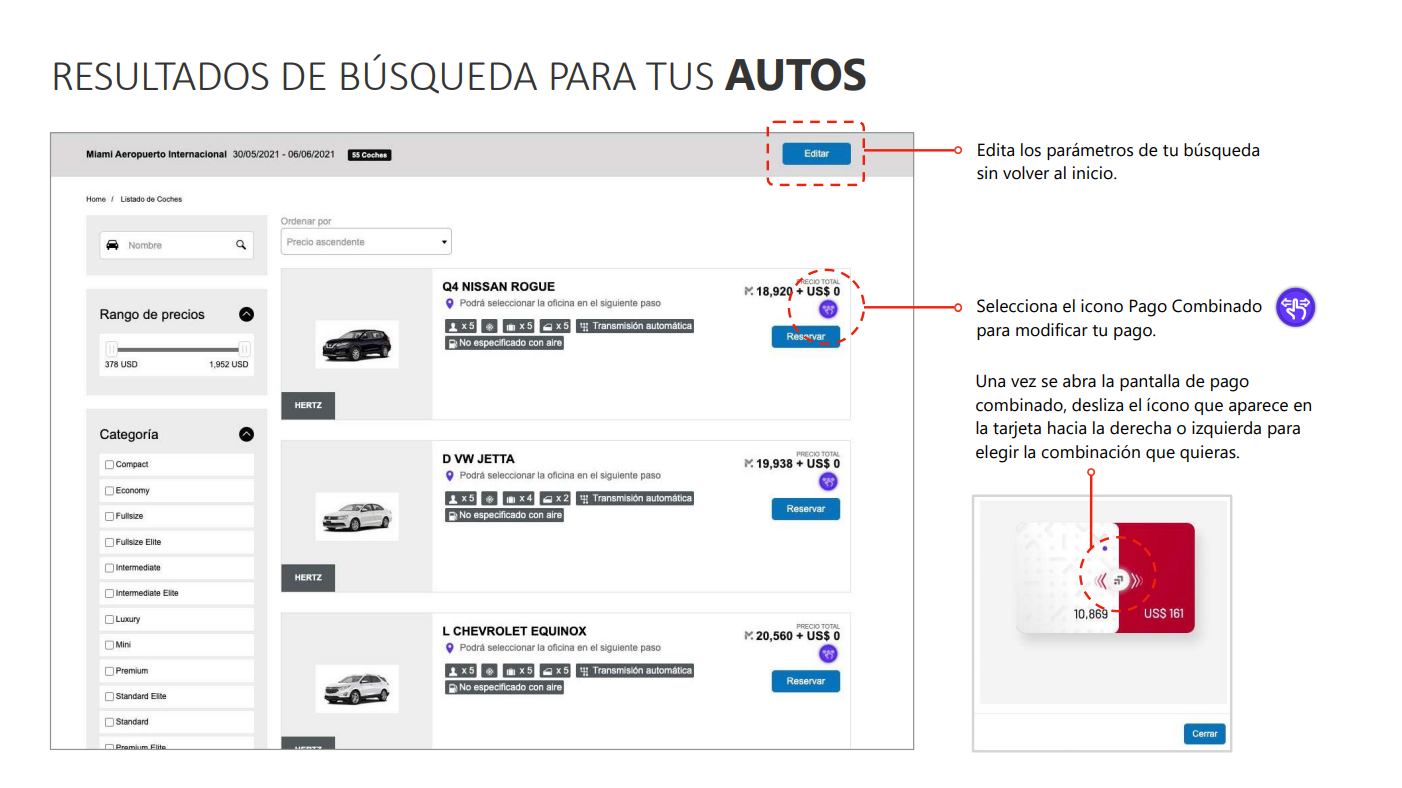1402x788 pixels.
Task: Open the Precio ascendente sort dropdown
Action: 366,242
